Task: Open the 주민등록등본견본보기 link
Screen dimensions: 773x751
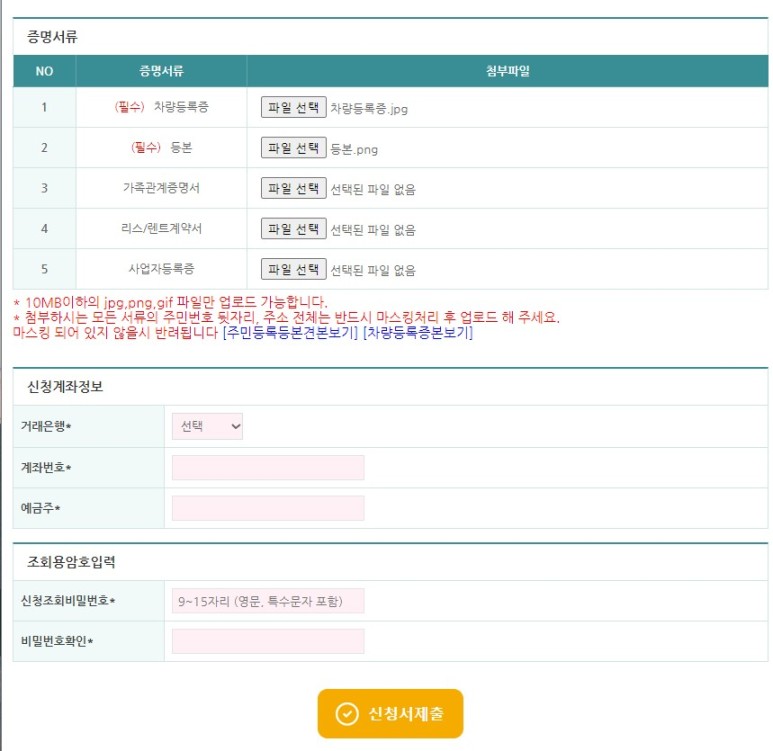Action: (290, 332)
